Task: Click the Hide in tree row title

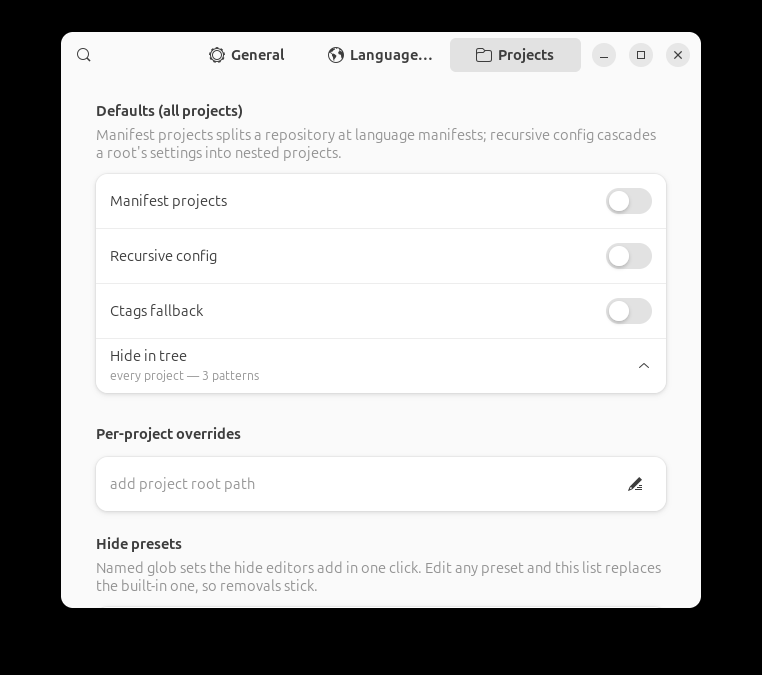Action: (148, 356)
